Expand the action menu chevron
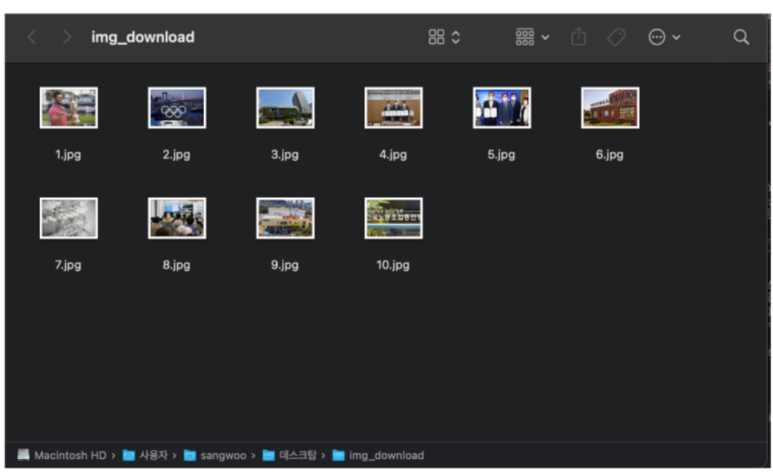773x476 pixels. coord(676,37)
